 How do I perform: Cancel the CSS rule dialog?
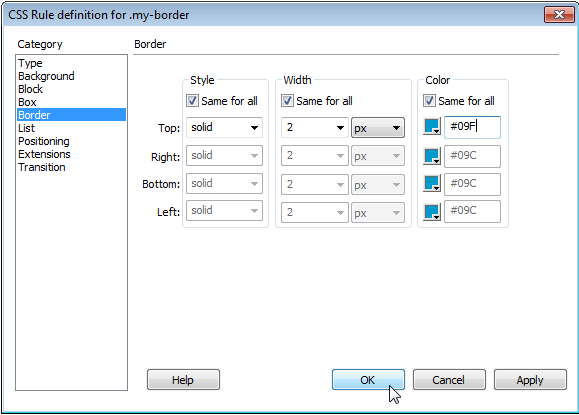(x=449, y=380)
